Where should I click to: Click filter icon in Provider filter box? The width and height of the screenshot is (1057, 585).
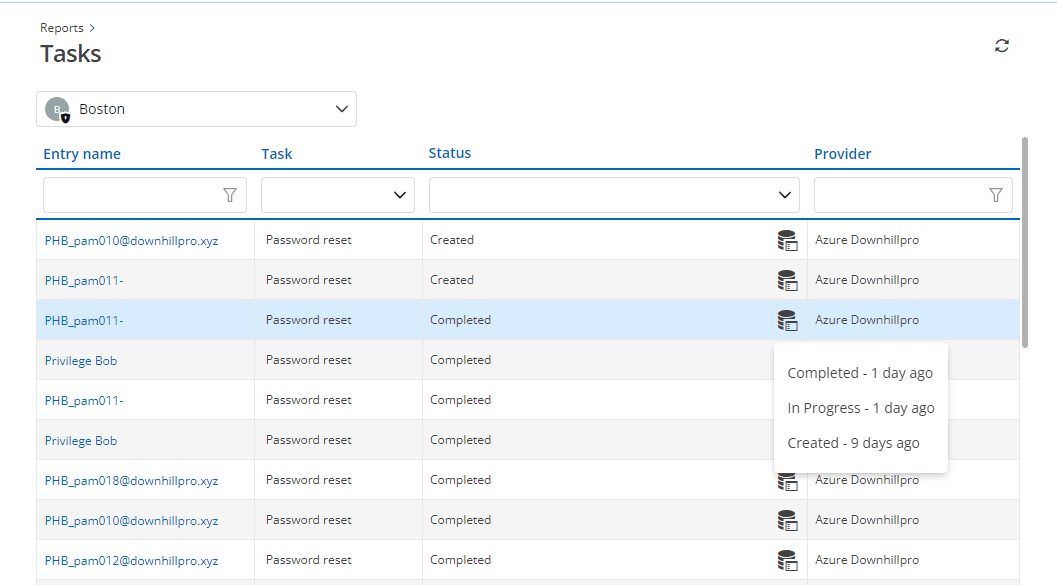tap(995, 195)
